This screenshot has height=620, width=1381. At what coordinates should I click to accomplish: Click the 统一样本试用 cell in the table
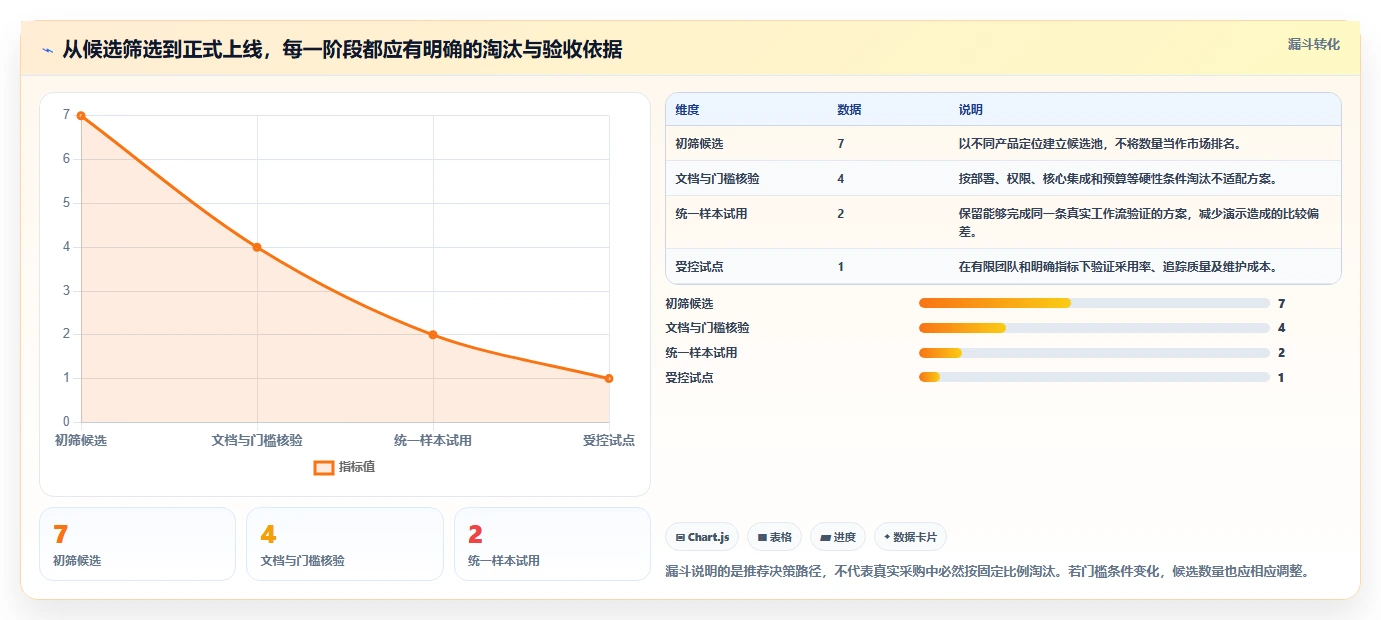[x=711, y=214]
